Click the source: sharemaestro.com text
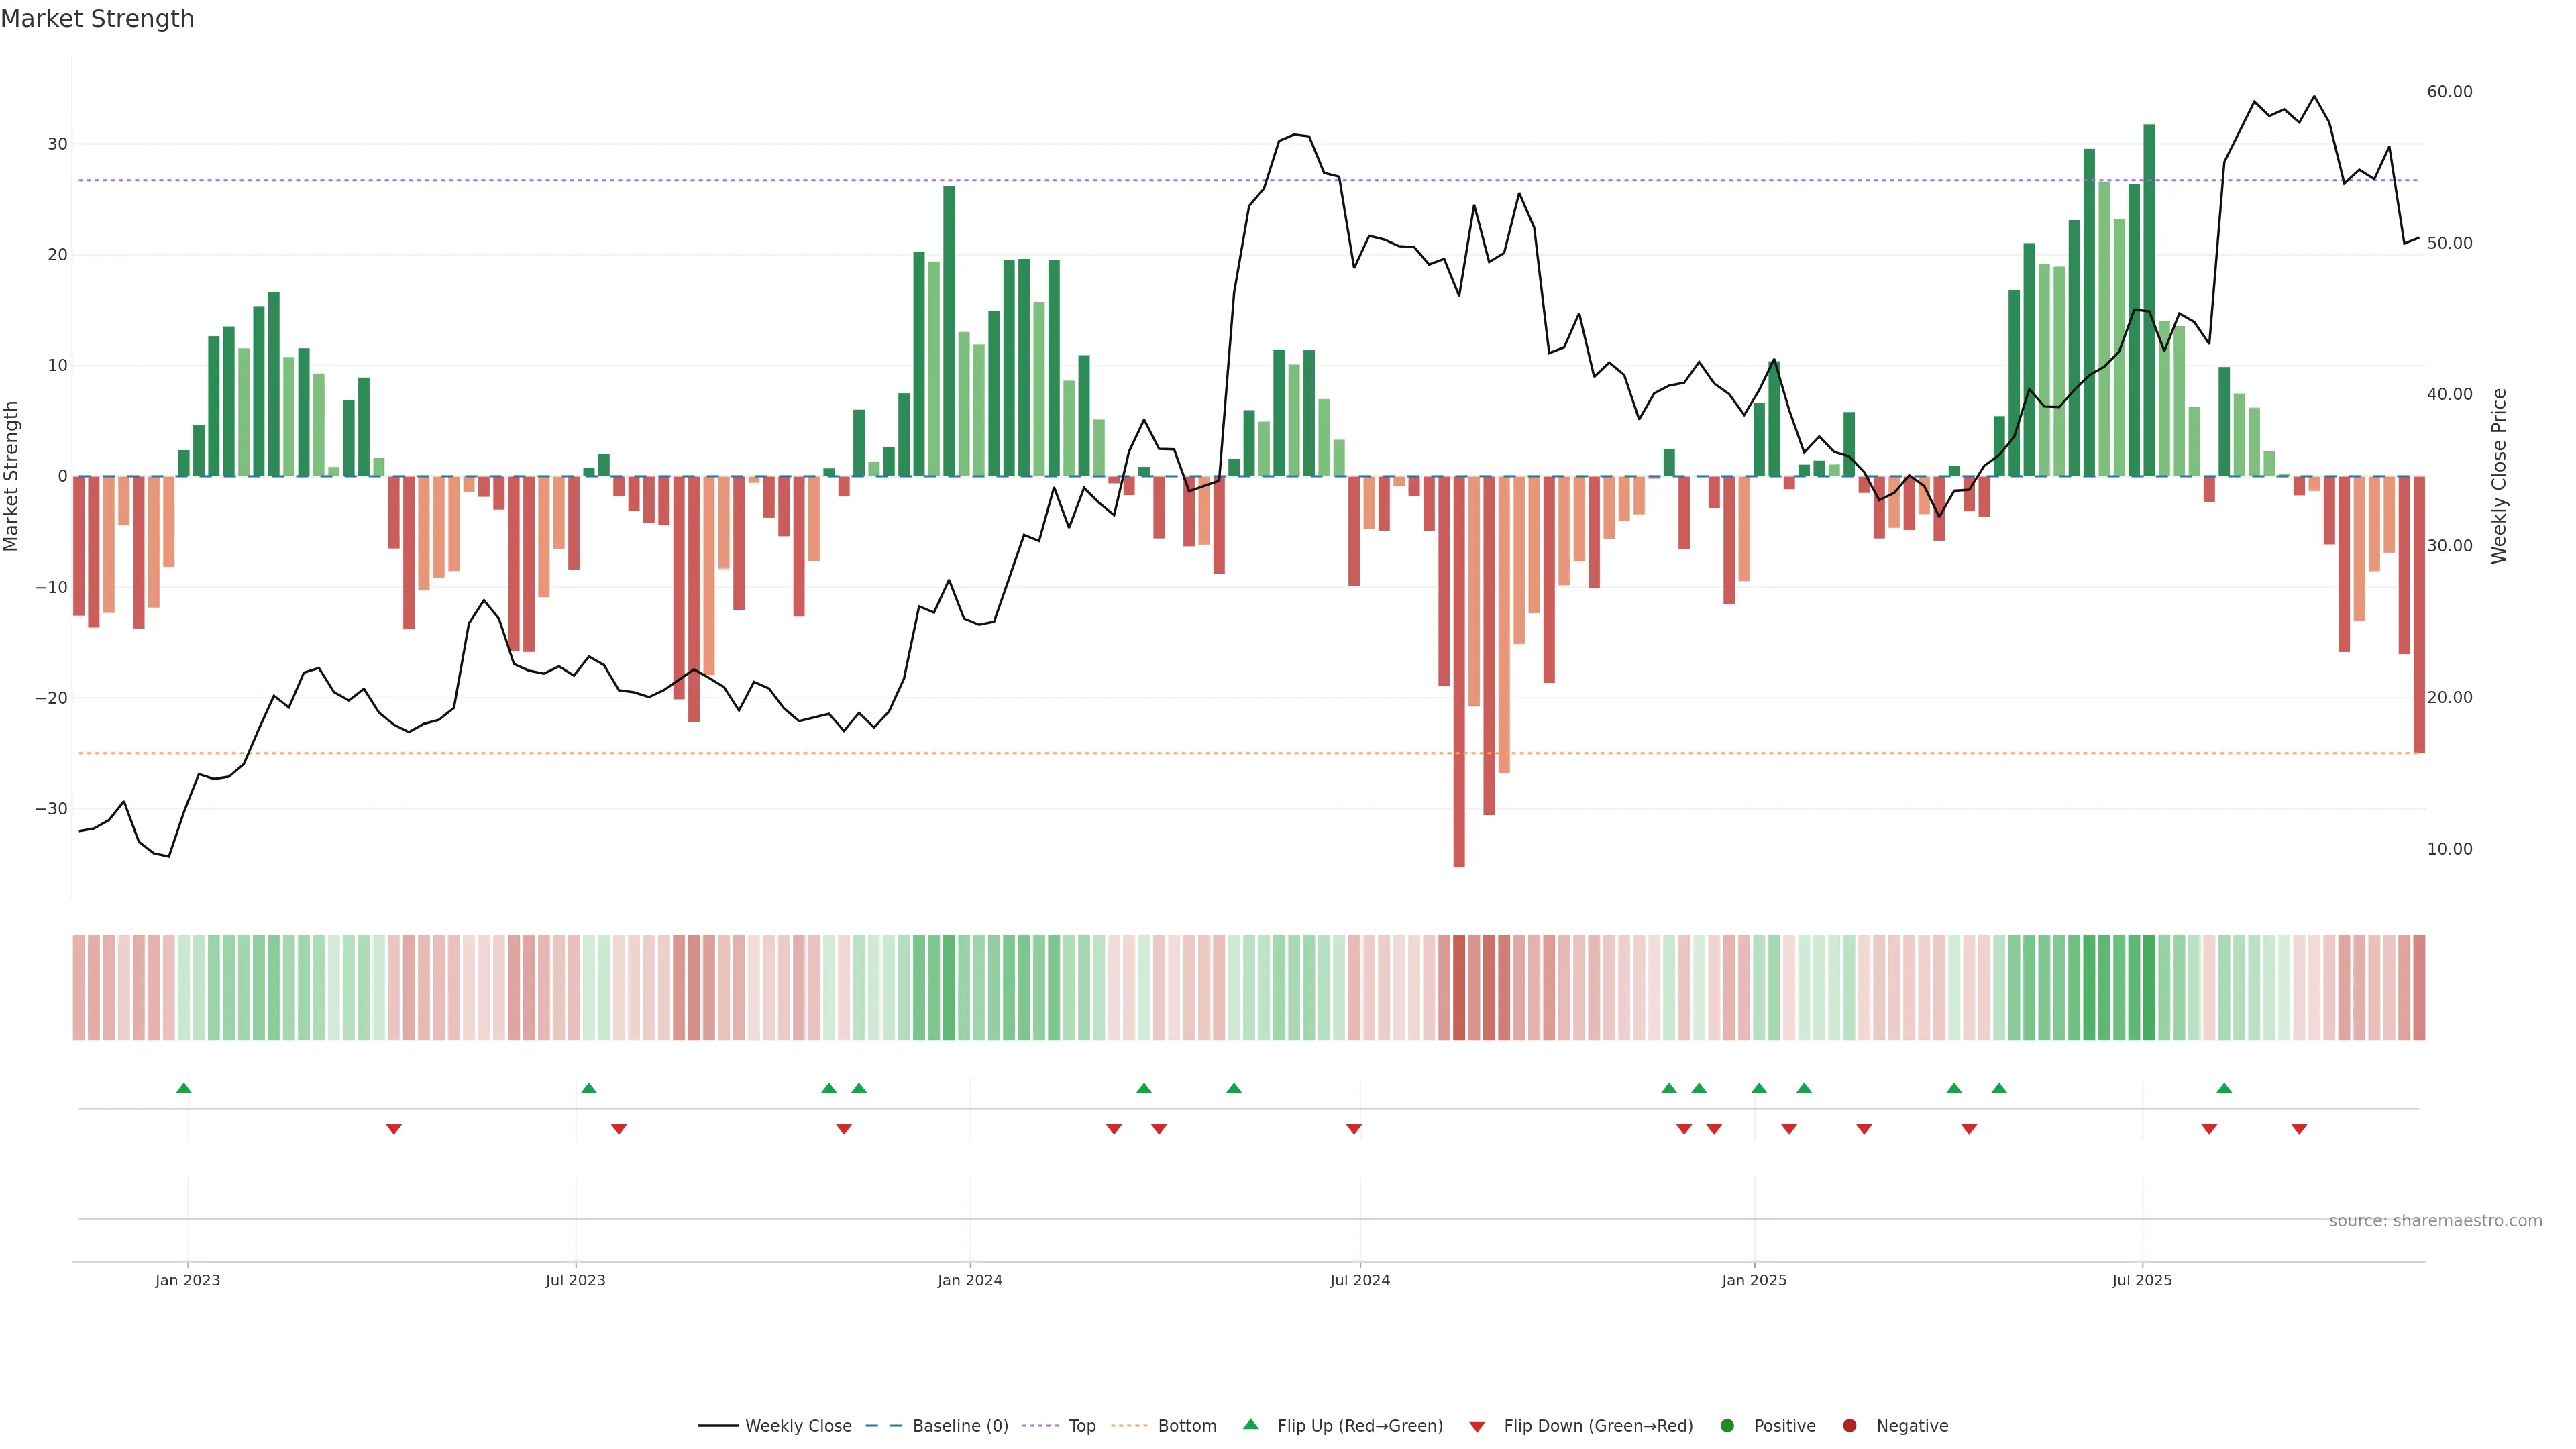This screenshot has width=2576, height=1449. click(x=2435, y=1221)
